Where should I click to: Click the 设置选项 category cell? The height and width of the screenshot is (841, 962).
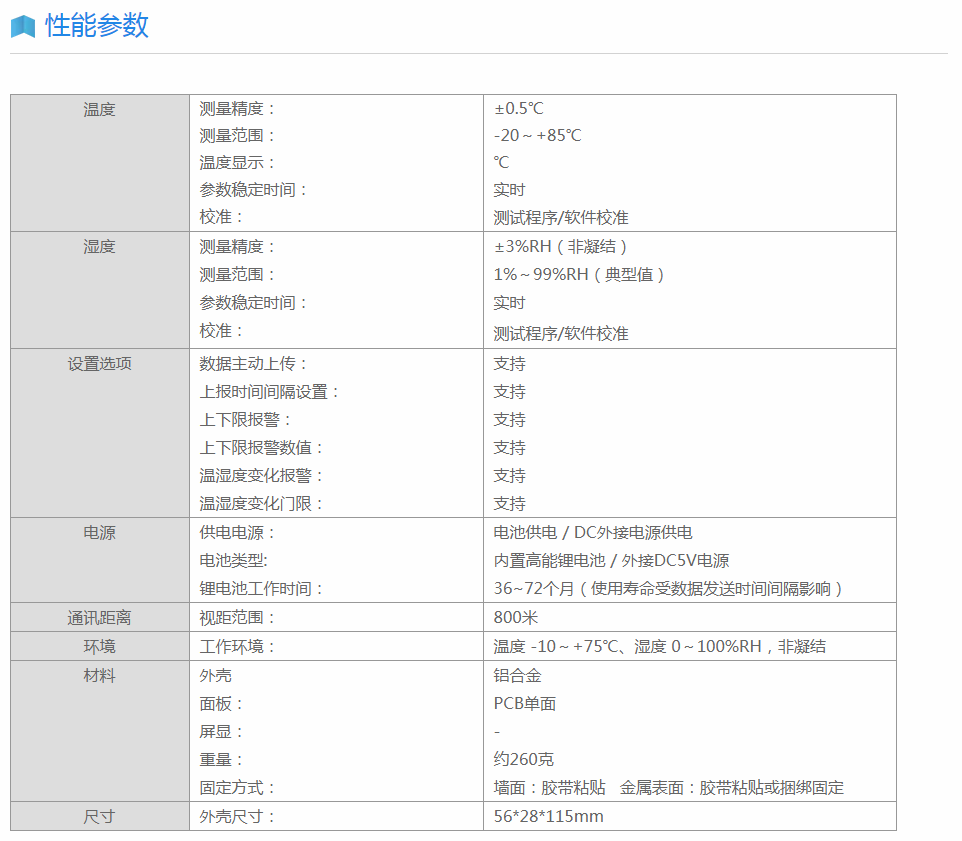tap(99, 363)
